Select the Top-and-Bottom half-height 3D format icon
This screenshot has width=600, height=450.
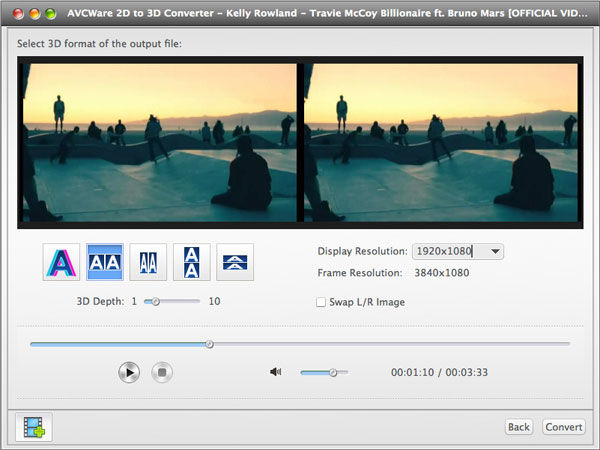[x=235, y=262]
